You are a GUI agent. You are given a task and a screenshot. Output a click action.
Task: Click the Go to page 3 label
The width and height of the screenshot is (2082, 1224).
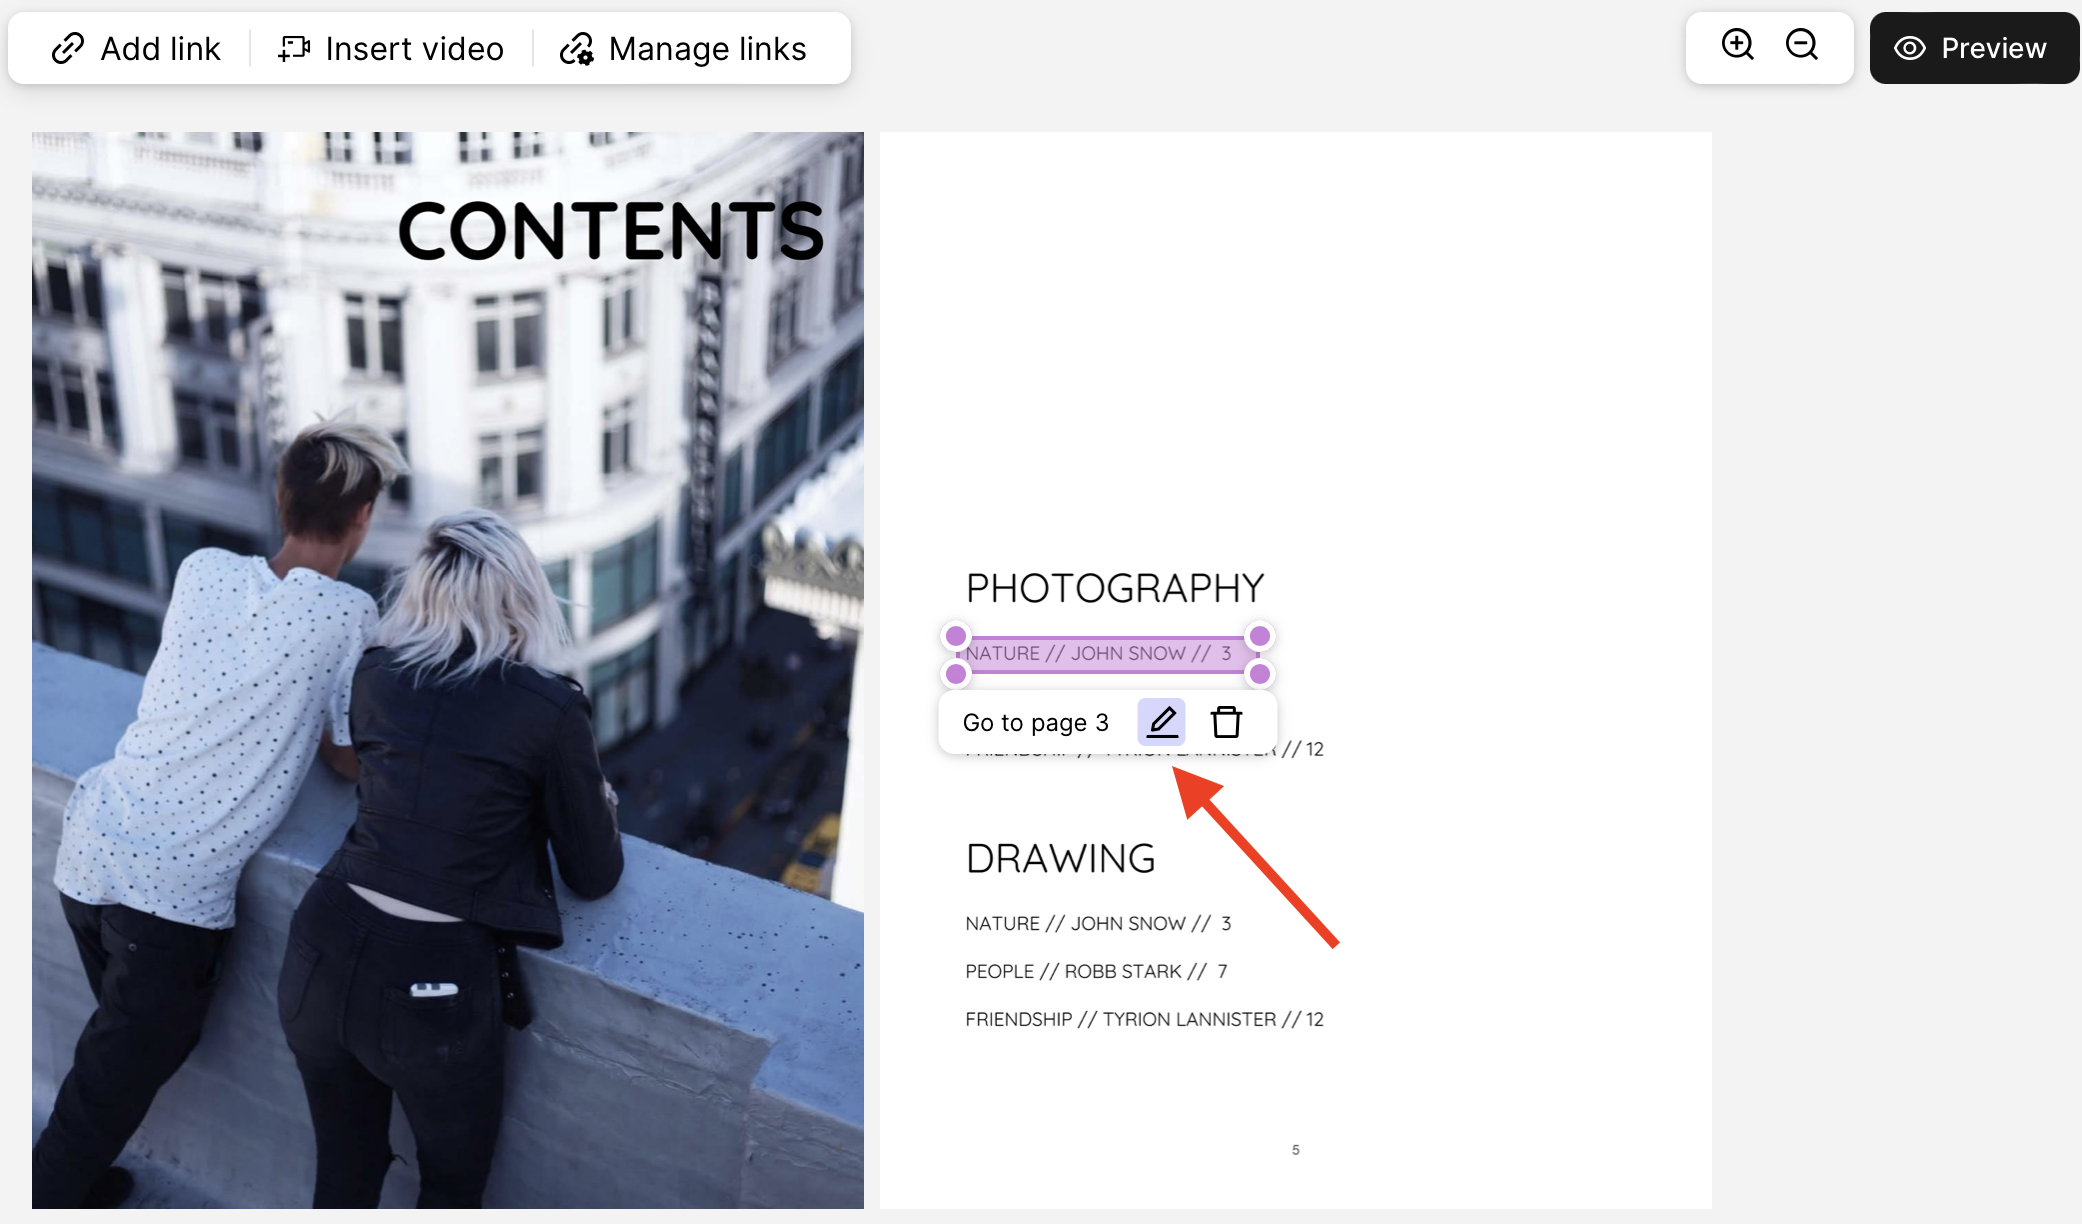click(x=1036, y=723)
